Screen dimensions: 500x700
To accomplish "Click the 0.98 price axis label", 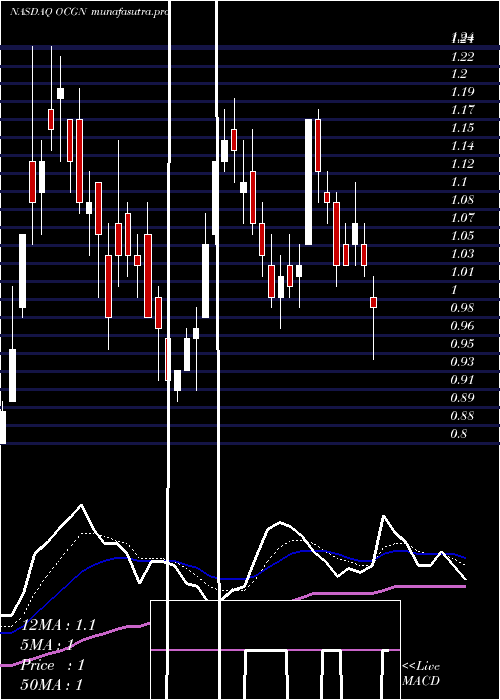I will (x=462, y=308).
